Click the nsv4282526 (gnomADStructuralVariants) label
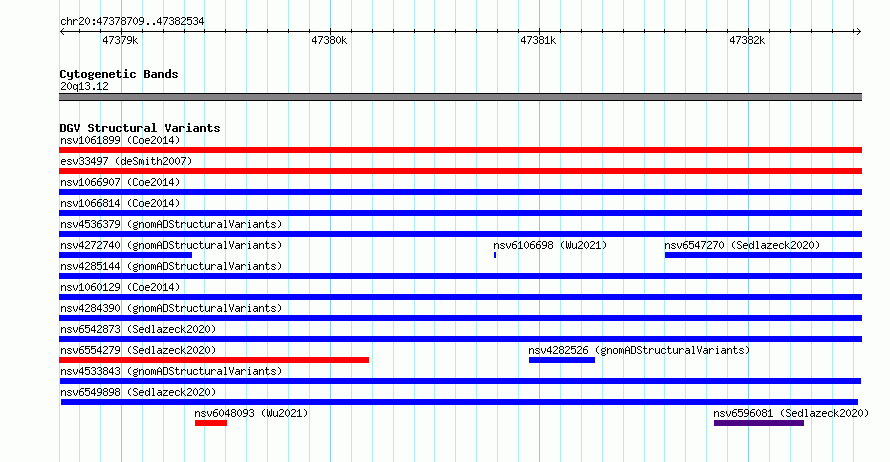The image size is (890, 462). coord(639,350)
